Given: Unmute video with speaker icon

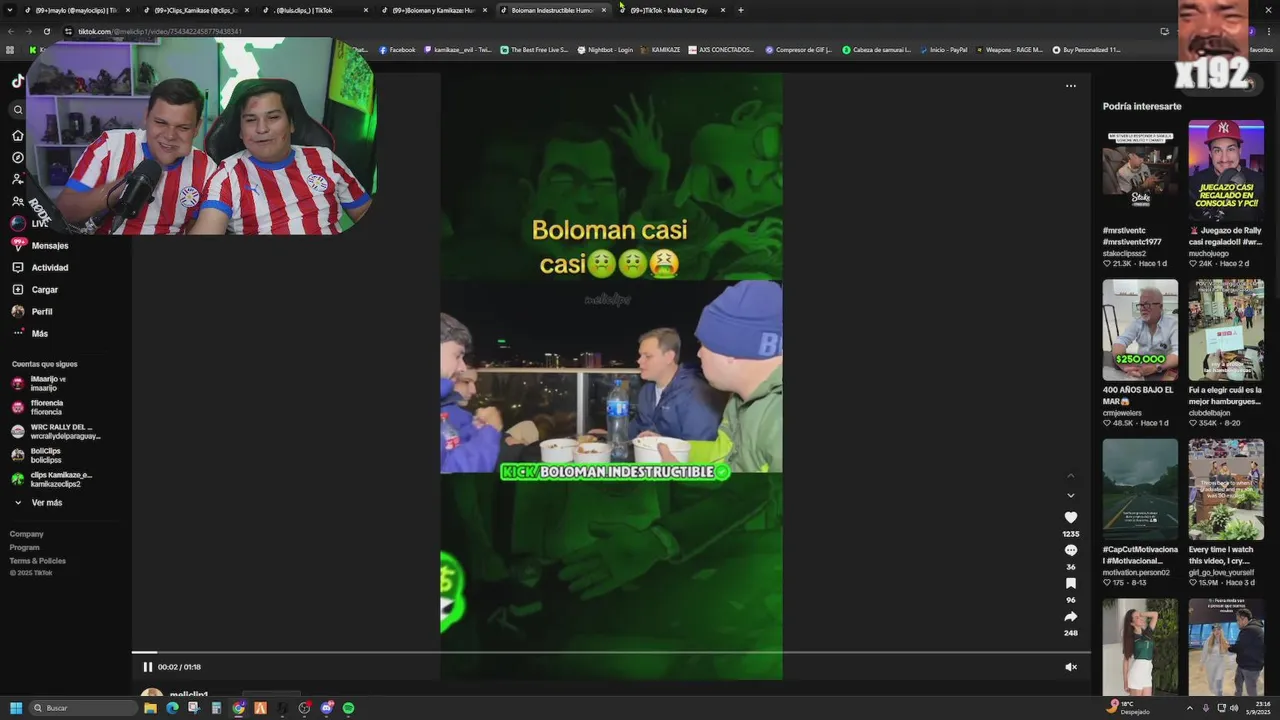Looking at the screenshot, I should 1070,667.
